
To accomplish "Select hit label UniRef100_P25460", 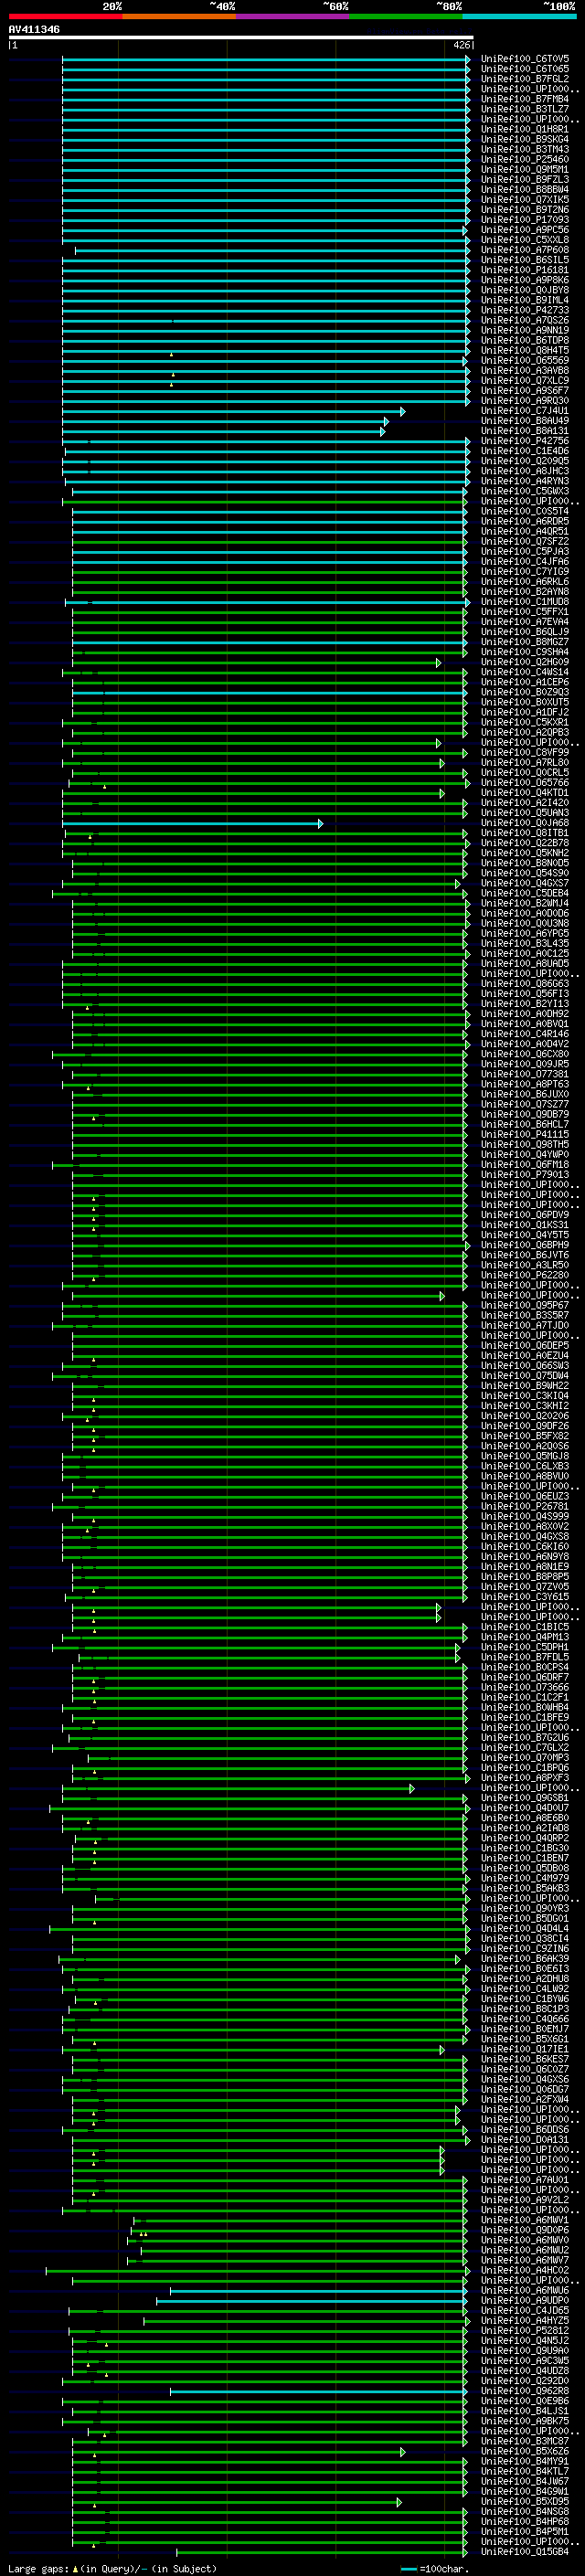I will [x=525, y=159].
